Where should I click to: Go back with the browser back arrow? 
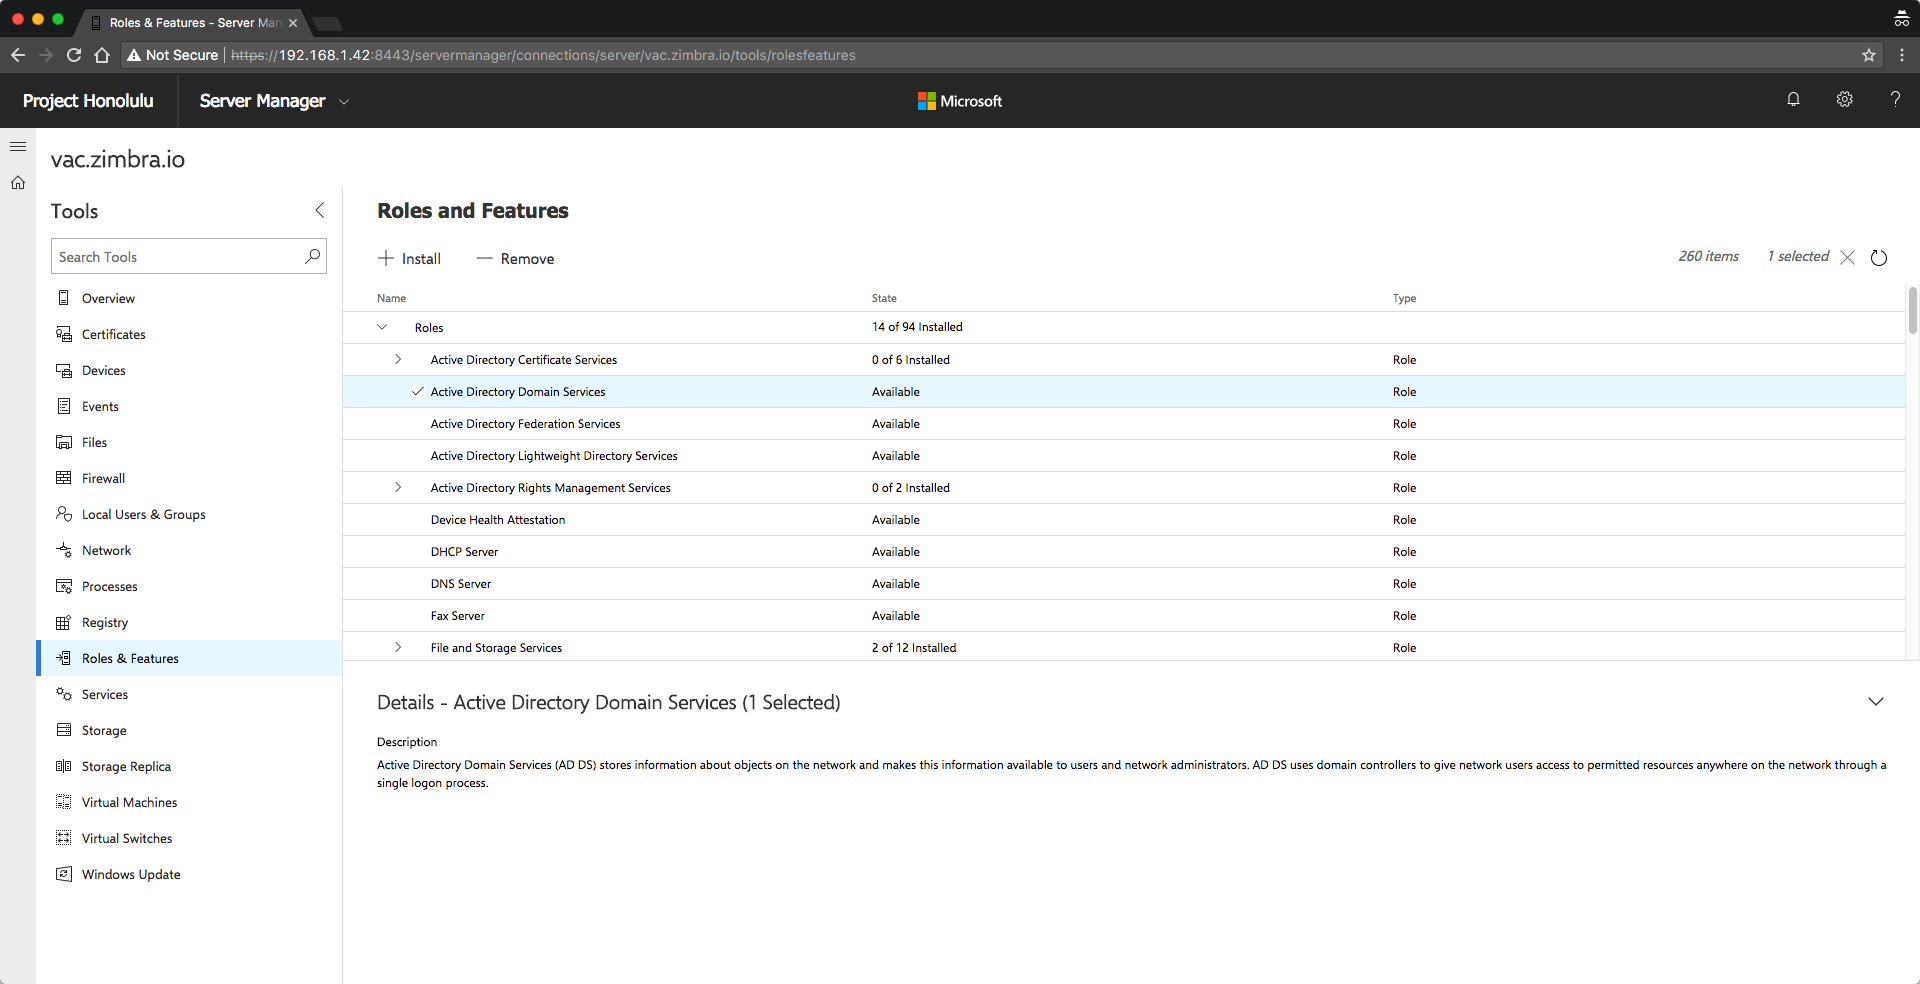pyautogui.click(x=18, y=55)
